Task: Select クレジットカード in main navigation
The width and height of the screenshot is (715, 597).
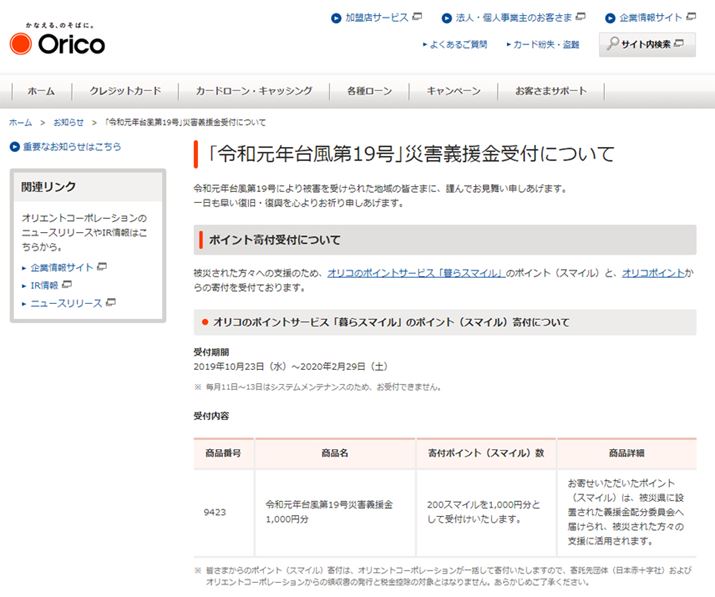Action: coord(125,91)
